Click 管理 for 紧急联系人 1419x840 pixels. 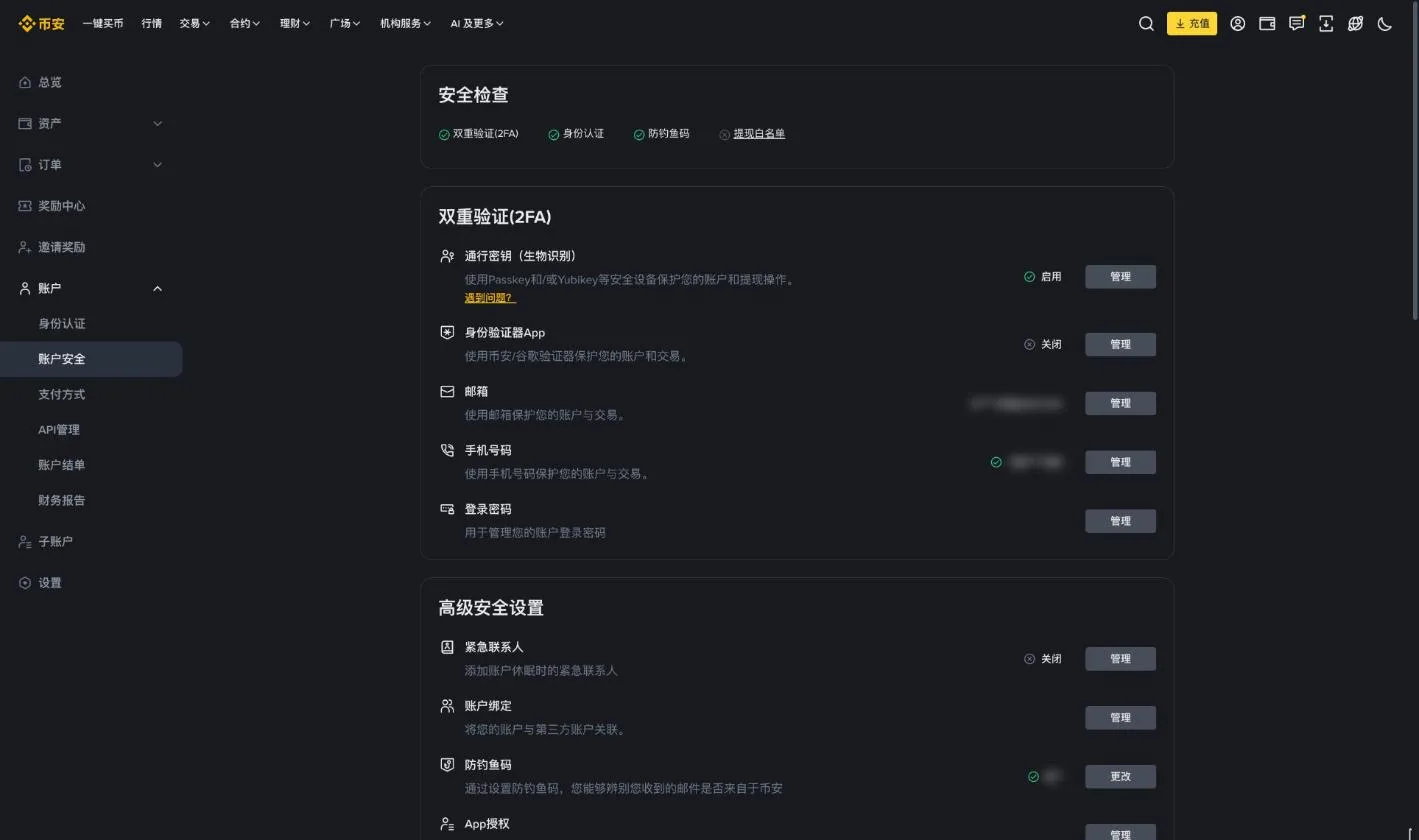pyautogui.click(x=1120, y=659)
